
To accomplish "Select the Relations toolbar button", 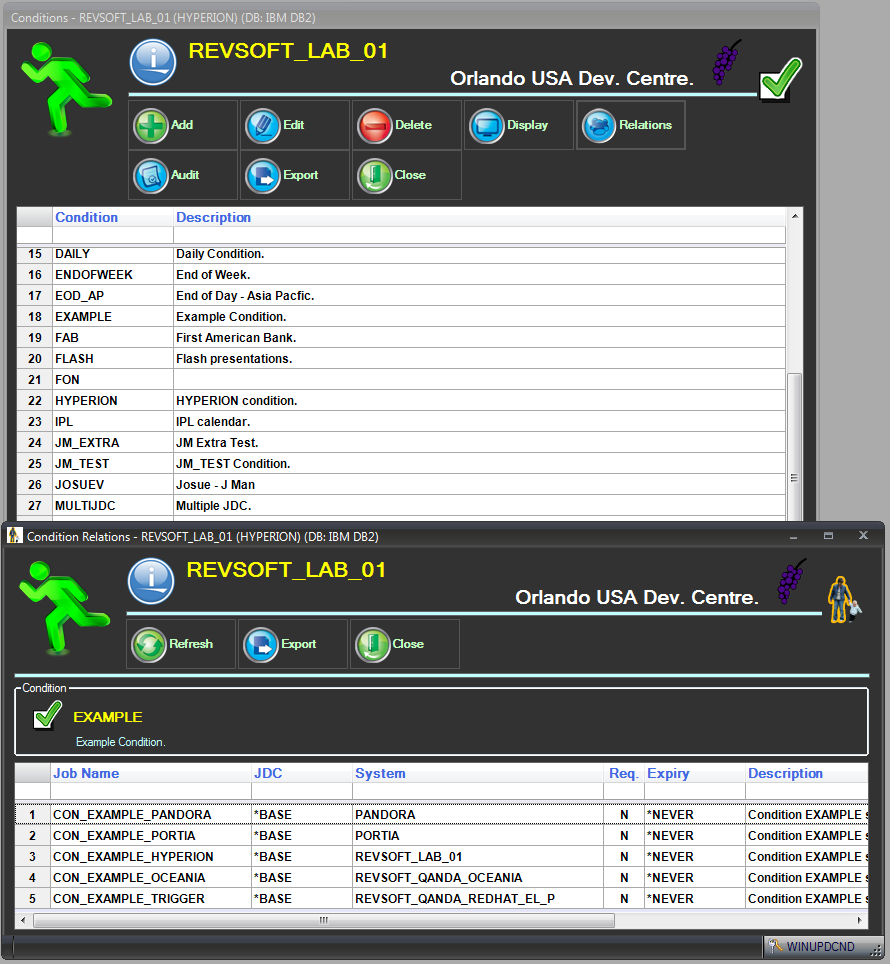I will tap(630, 125).
